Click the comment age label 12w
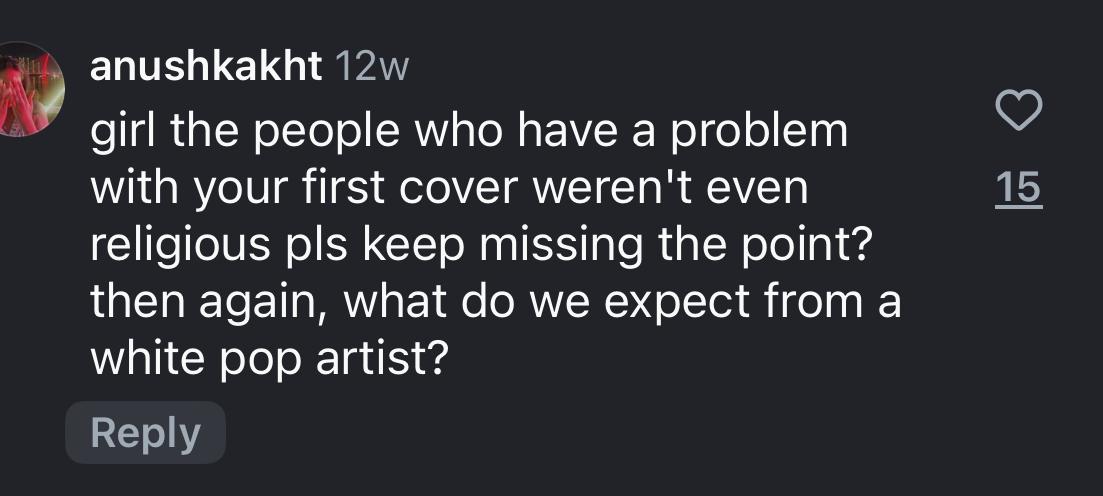 368,67
